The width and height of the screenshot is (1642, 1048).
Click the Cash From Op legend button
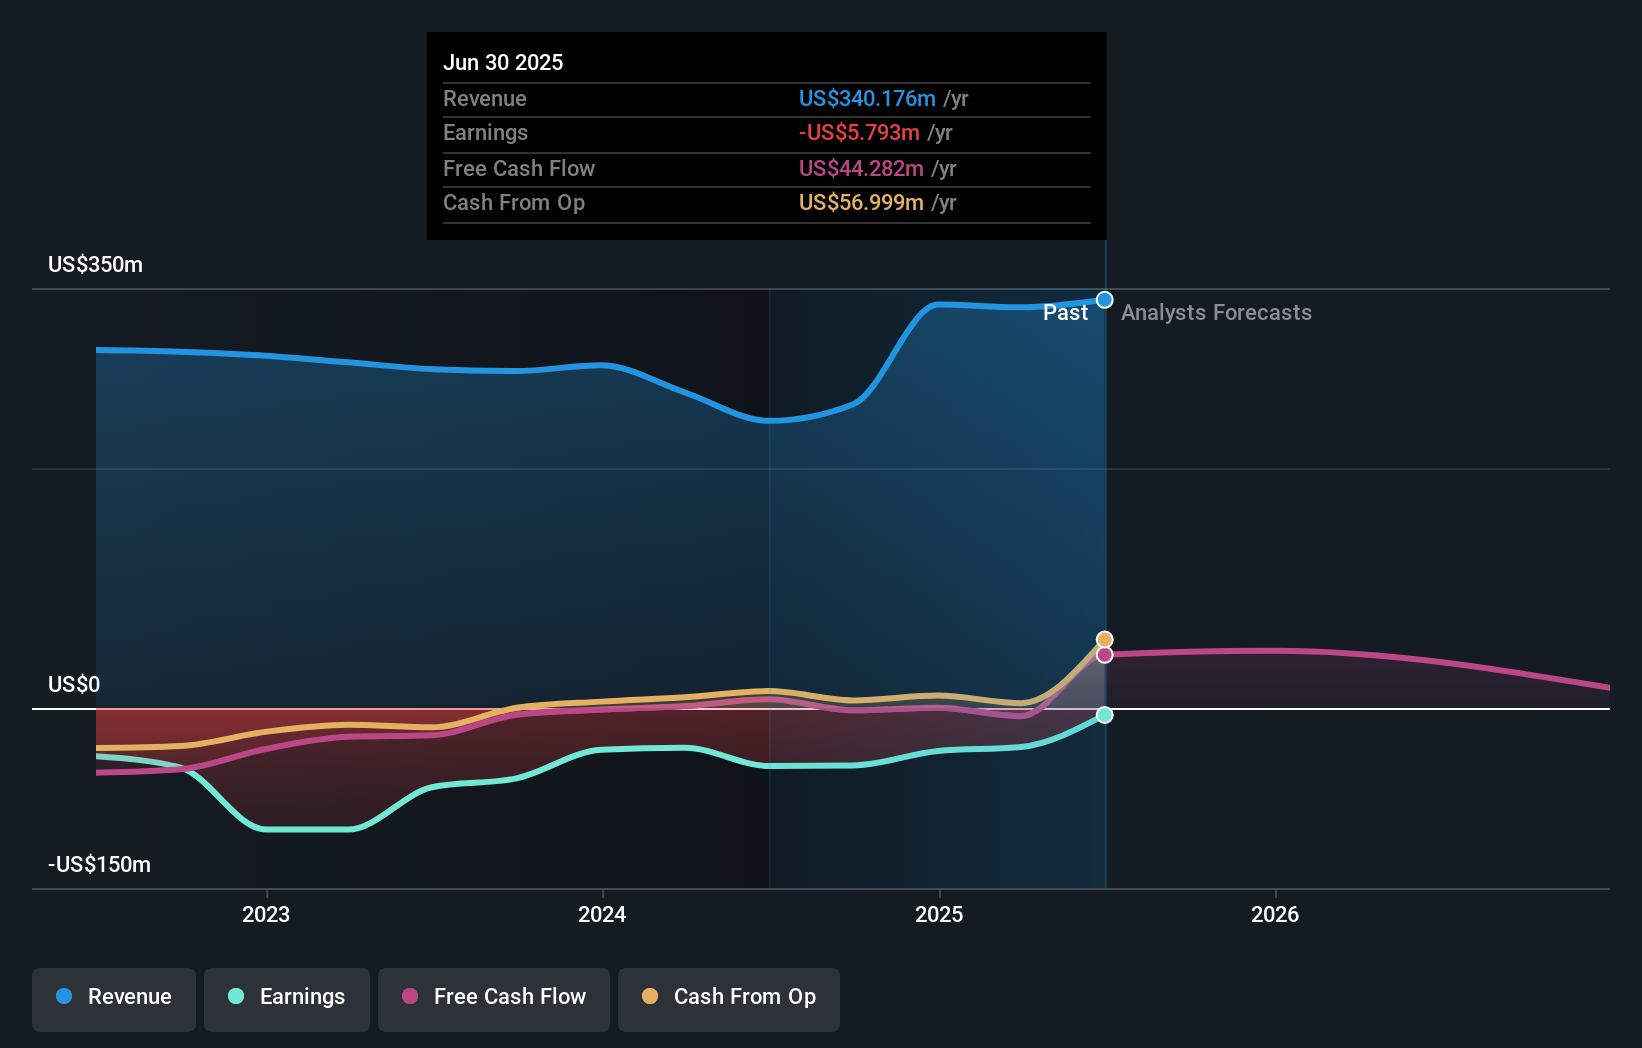(728, 997)
